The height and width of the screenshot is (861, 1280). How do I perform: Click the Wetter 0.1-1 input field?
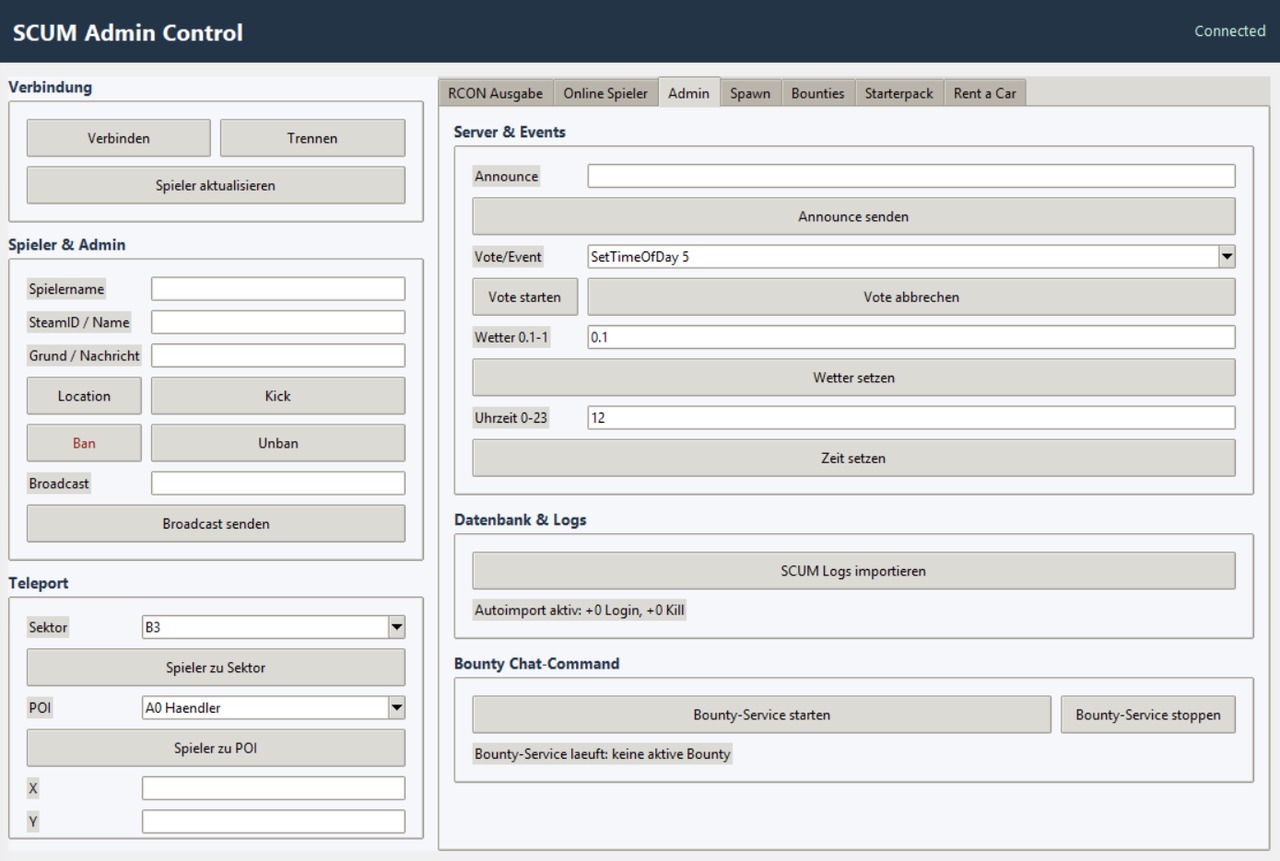912,337
